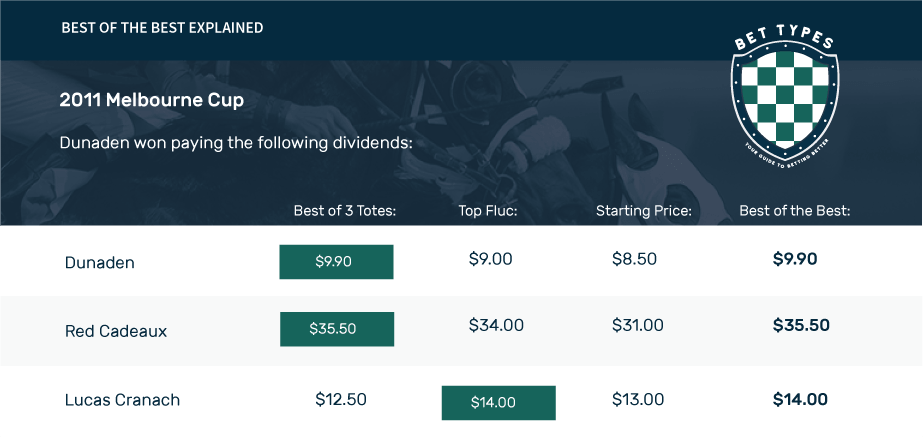This screenshot has width=923, height=437.
Task: Select the highlighted $9.90 Dunaden tote price
Action: pos(336,261)
